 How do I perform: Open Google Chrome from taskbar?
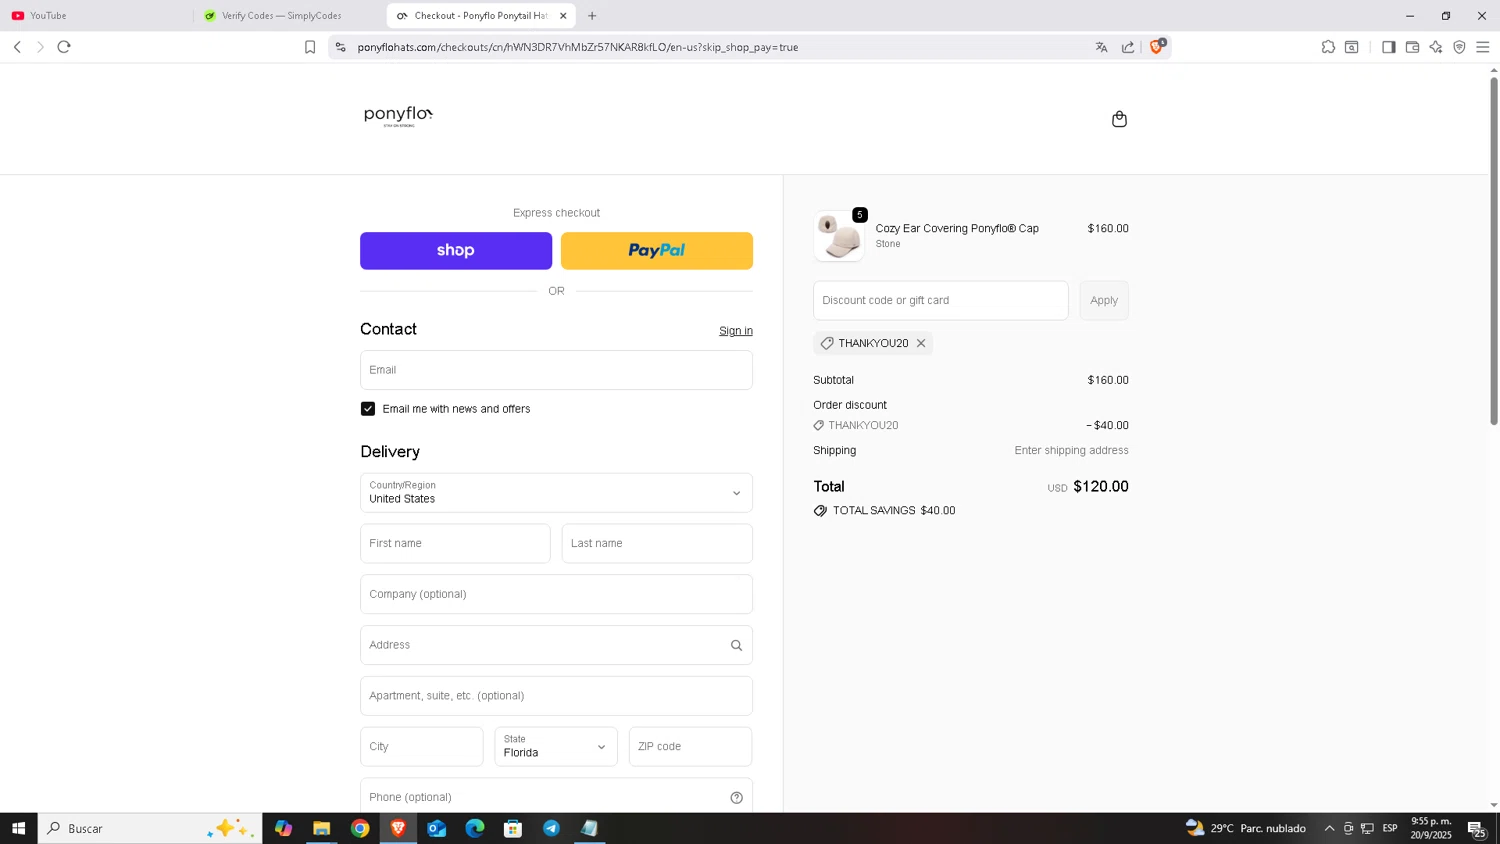(x=360, y=828)
